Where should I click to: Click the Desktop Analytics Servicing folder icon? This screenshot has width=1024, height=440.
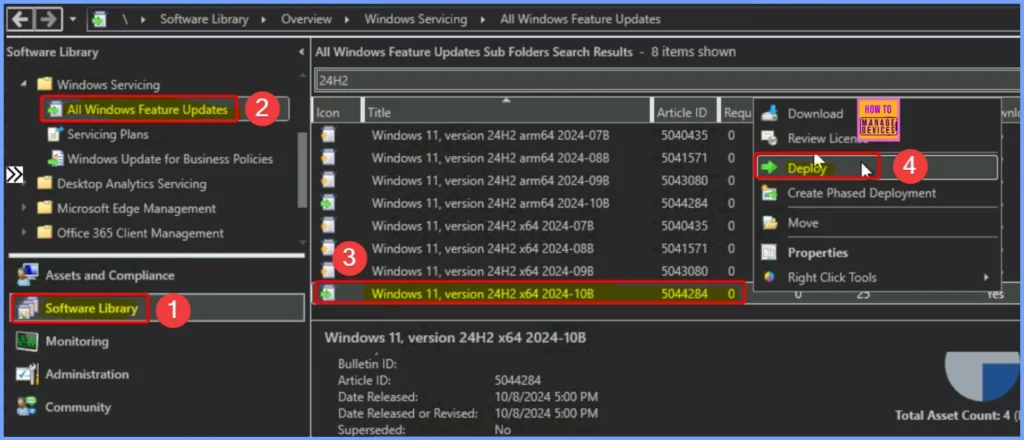click(44, 183)
